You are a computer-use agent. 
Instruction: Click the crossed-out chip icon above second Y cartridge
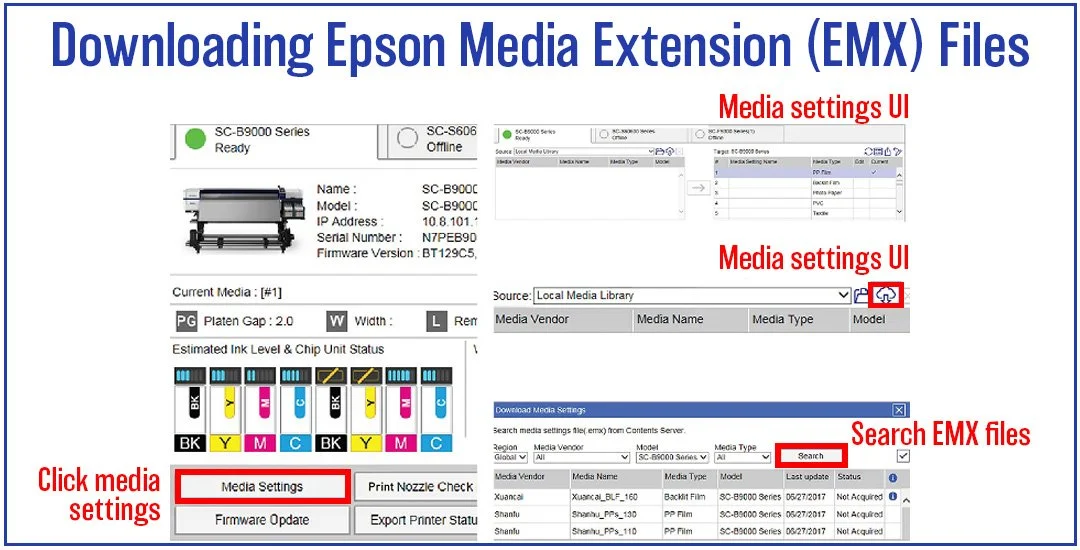366,376
